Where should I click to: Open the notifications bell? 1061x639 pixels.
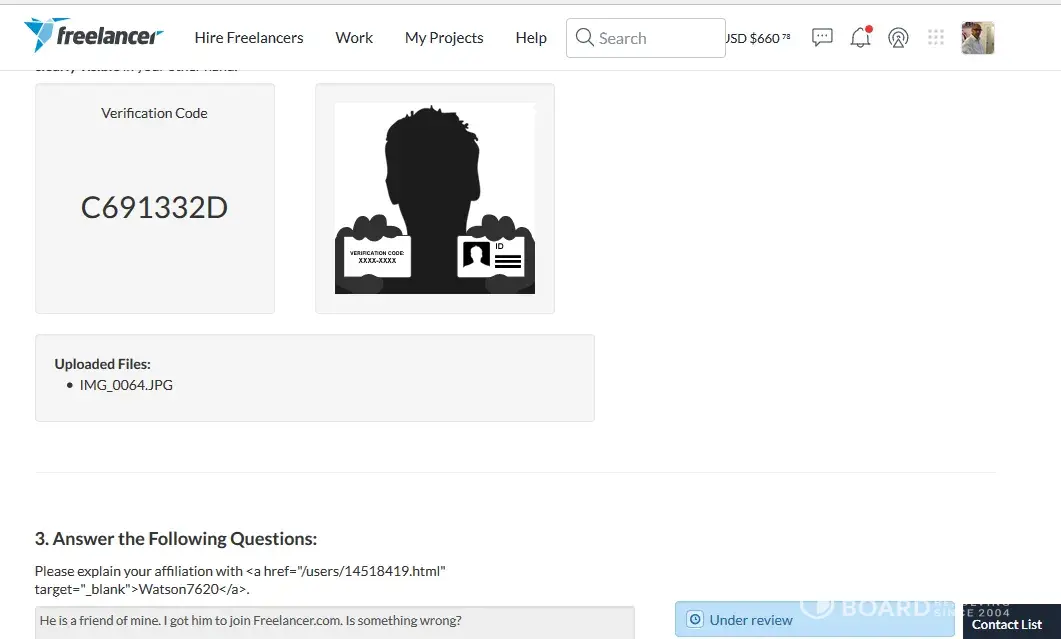click(860, 38)
